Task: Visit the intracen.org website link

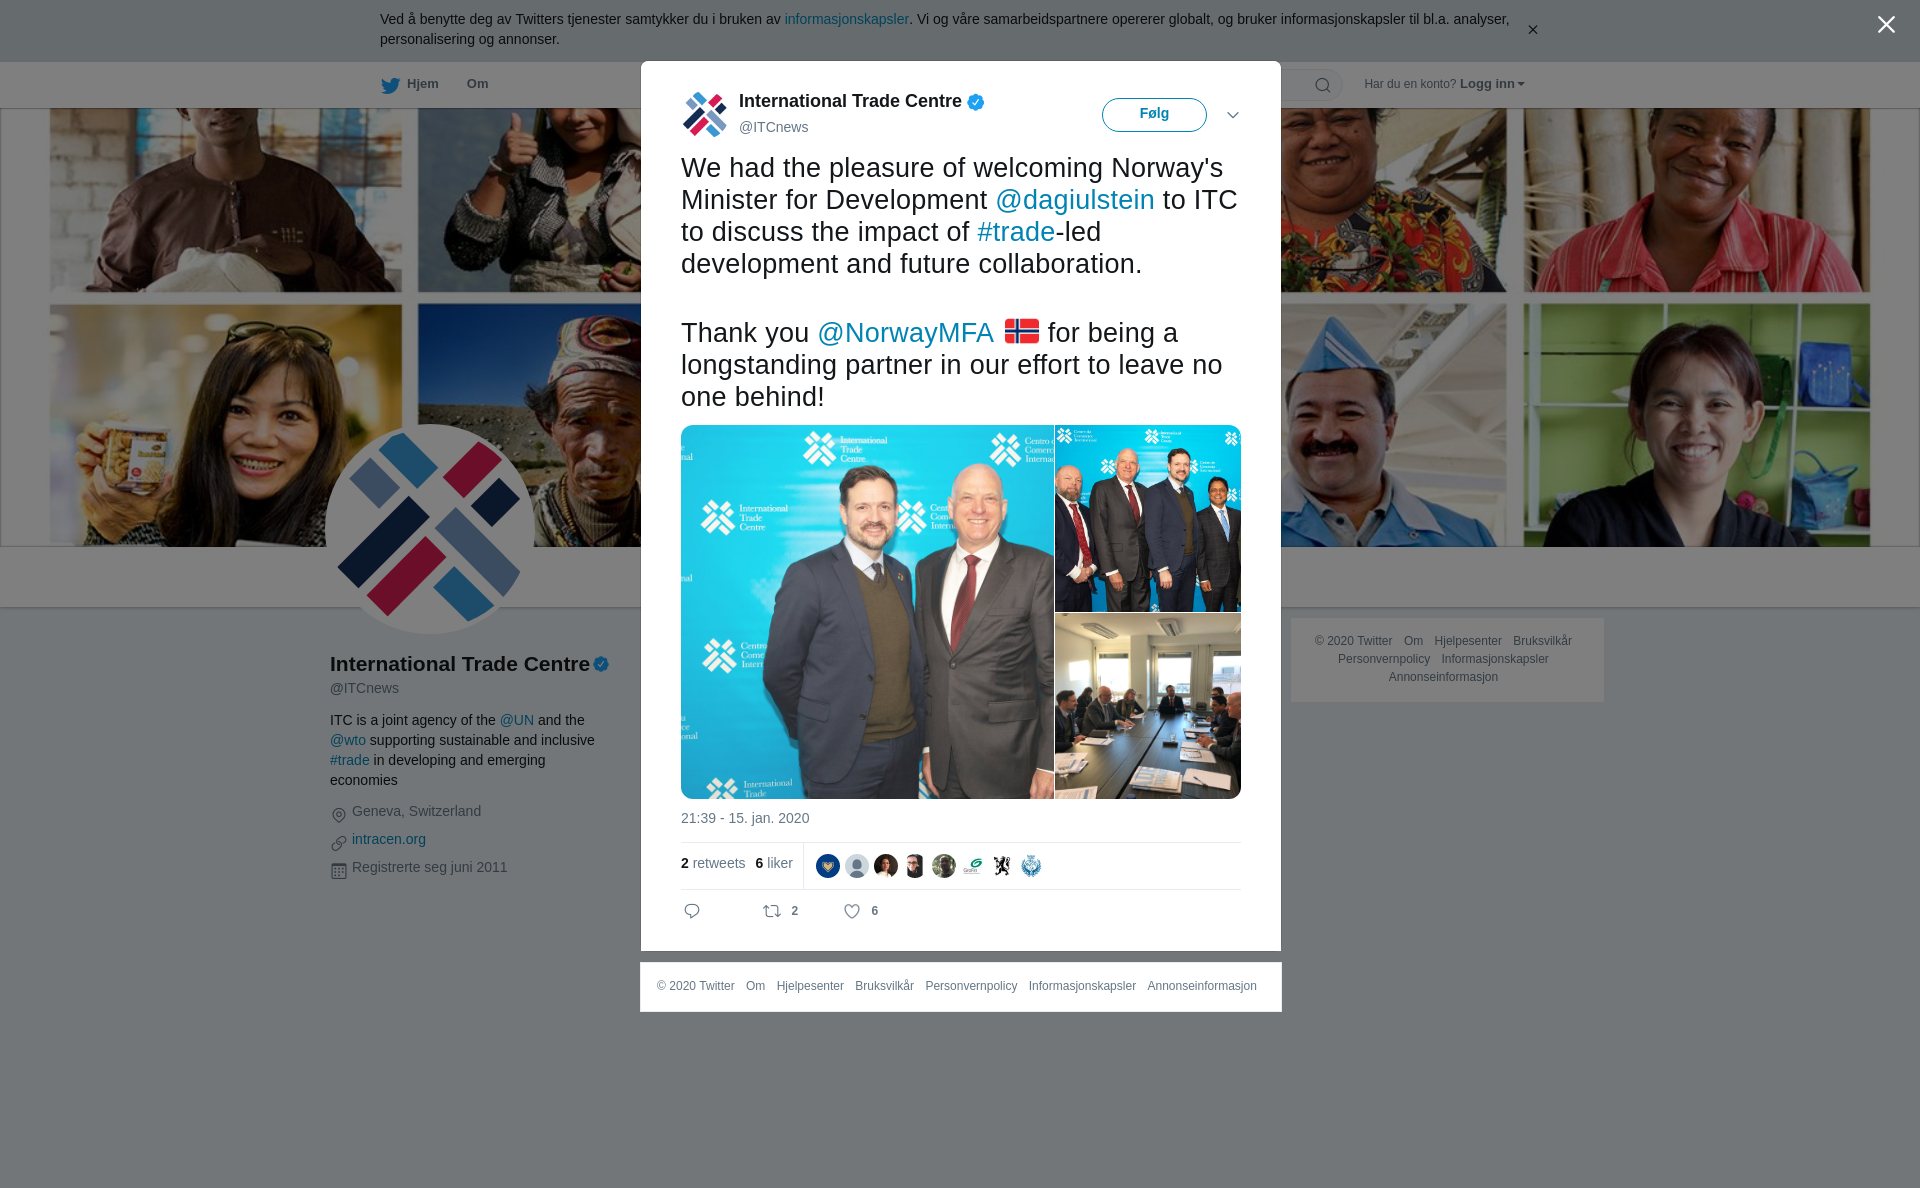Action: [389, 839]
